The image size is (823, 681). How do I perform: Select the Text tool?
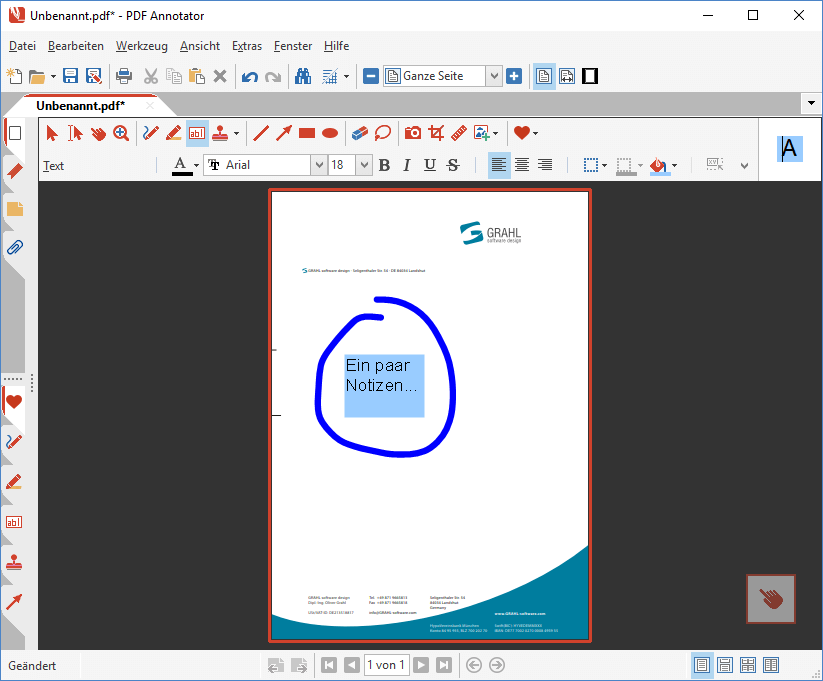coord(197,133)
